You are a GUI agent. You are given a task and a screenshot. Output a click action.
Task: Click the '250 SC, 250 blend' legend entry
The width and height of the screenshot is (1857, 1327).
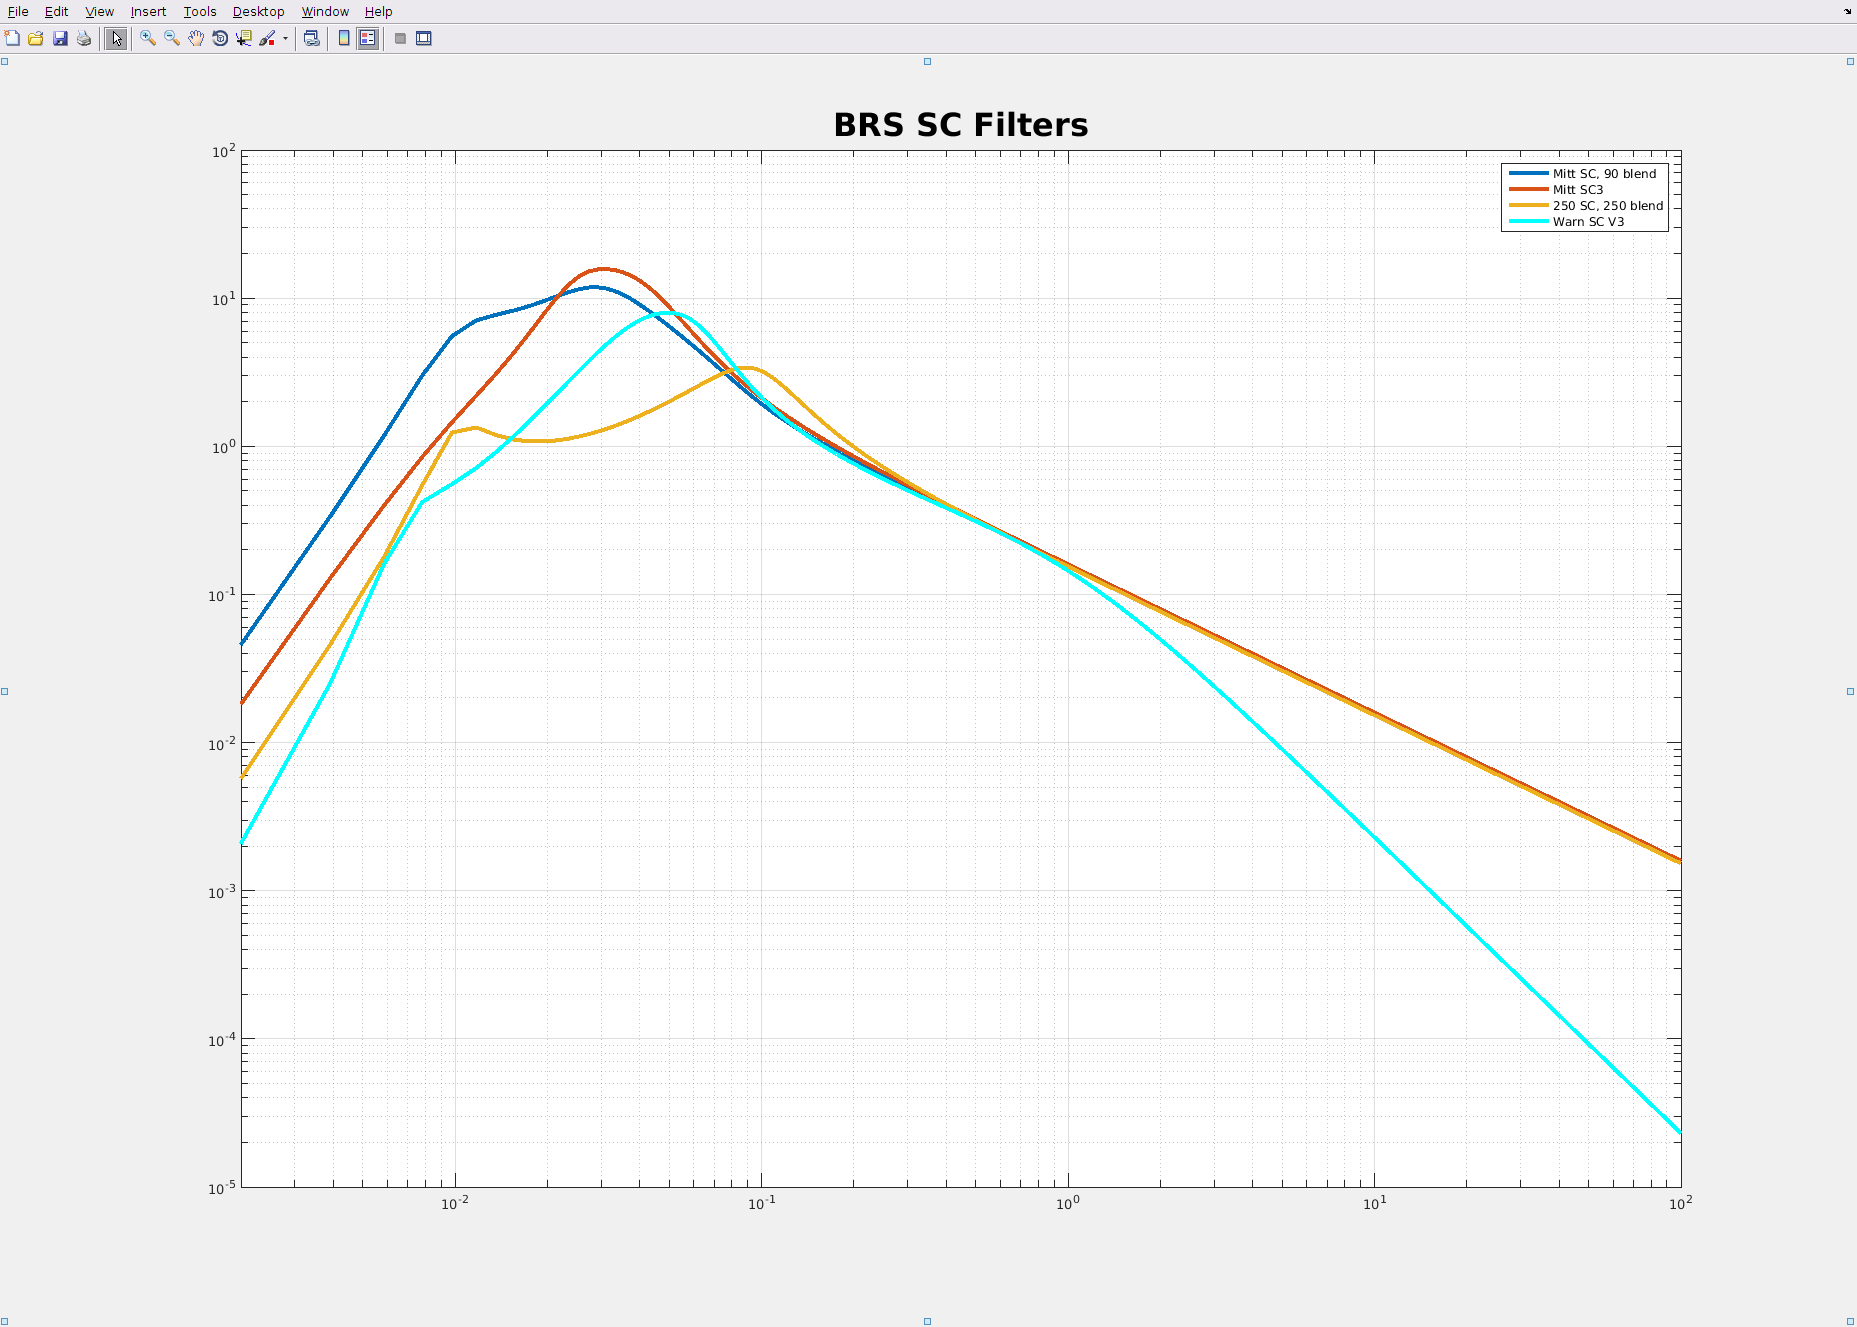1608,205
